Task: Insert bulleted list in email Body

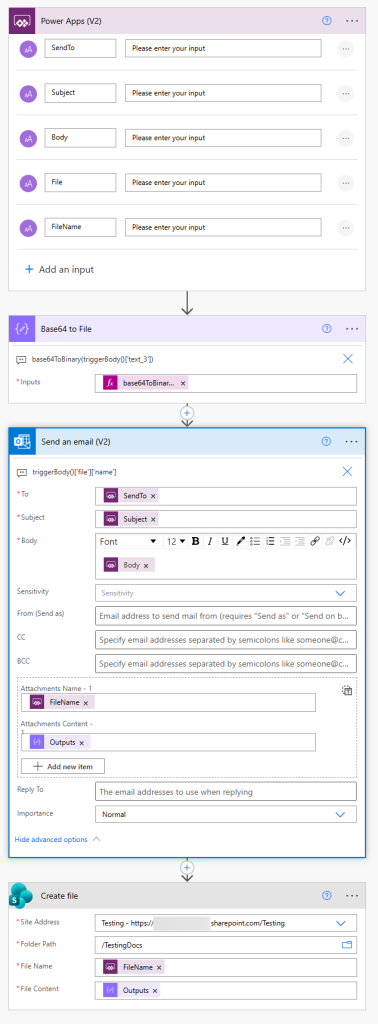Action: coord(255,541)
